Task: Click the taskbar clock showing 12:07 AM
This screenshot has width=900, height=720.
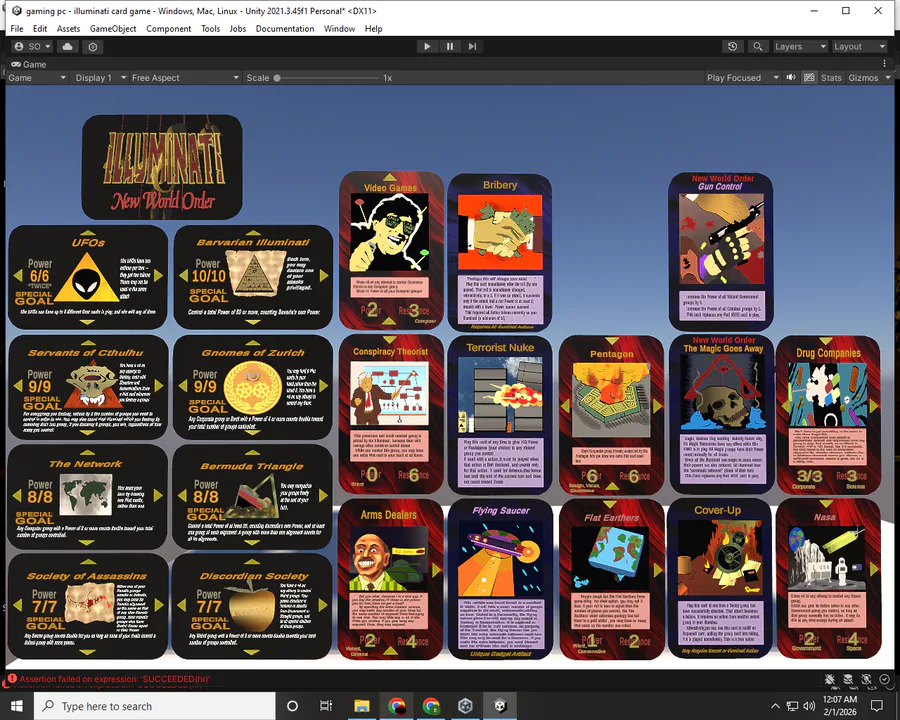Action: click(840, 706)
